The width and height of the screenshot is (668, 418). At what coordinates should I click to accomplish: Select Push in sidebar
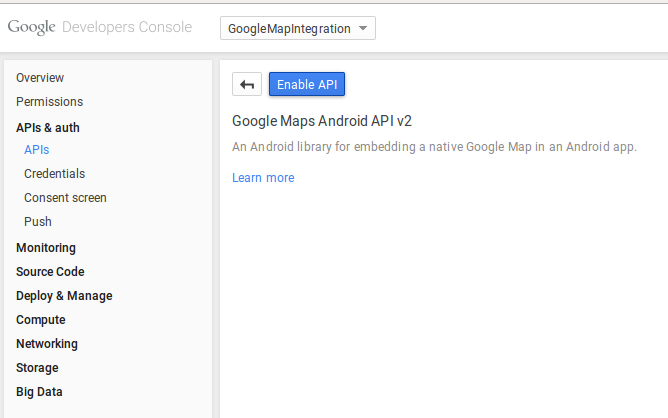click(x=38, y=222)
